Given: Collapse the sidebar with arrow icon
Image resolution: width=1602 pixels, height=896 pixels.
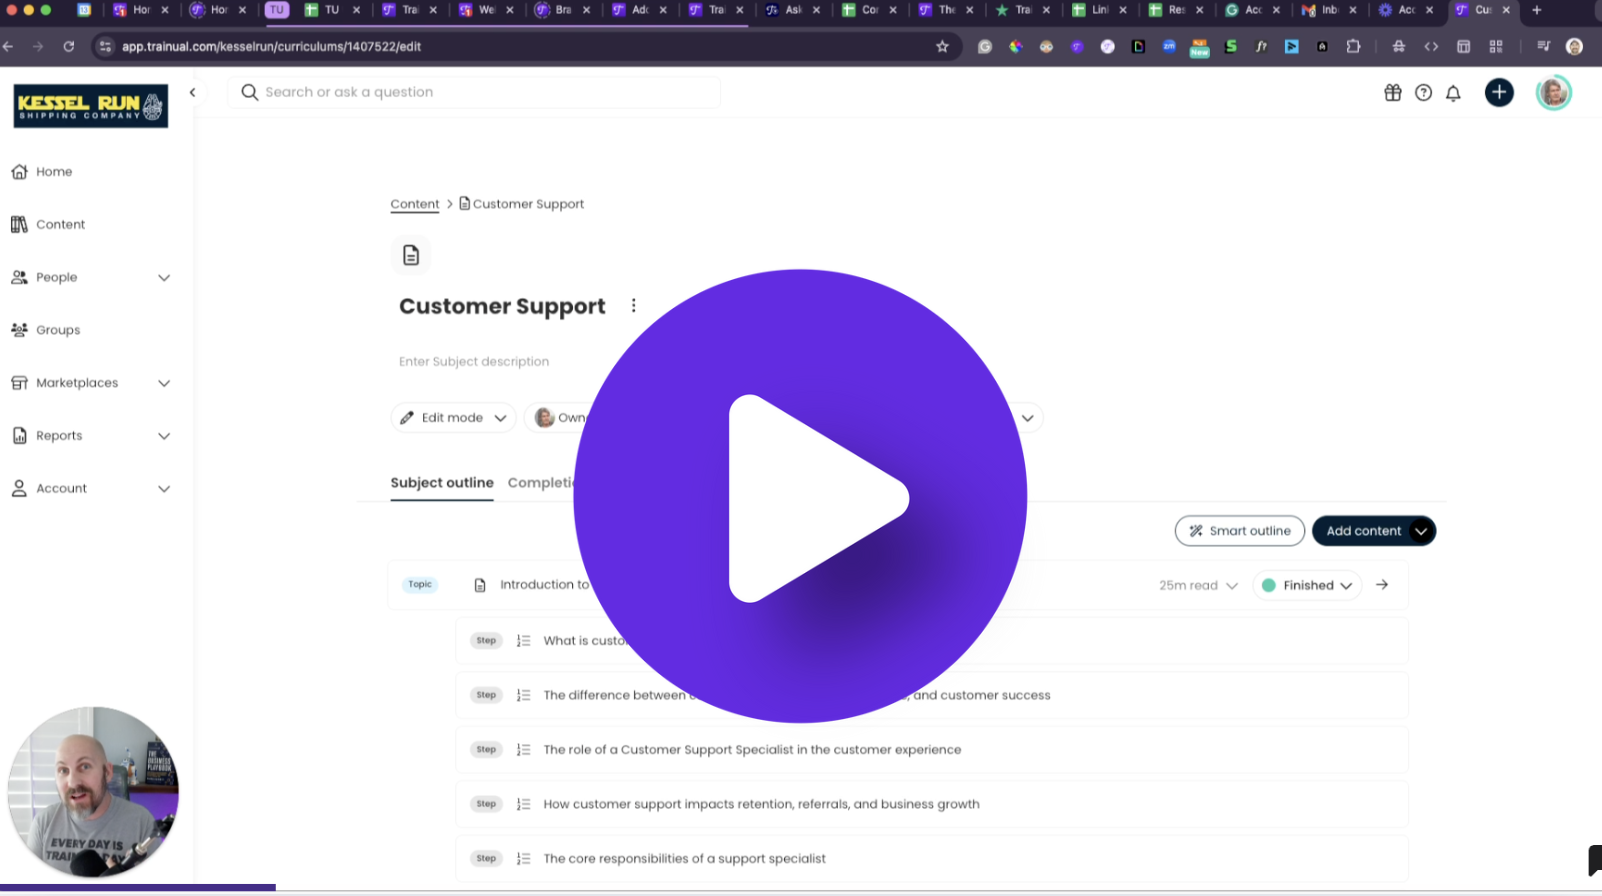Looking at the screenshot, I should pos(193,93).
